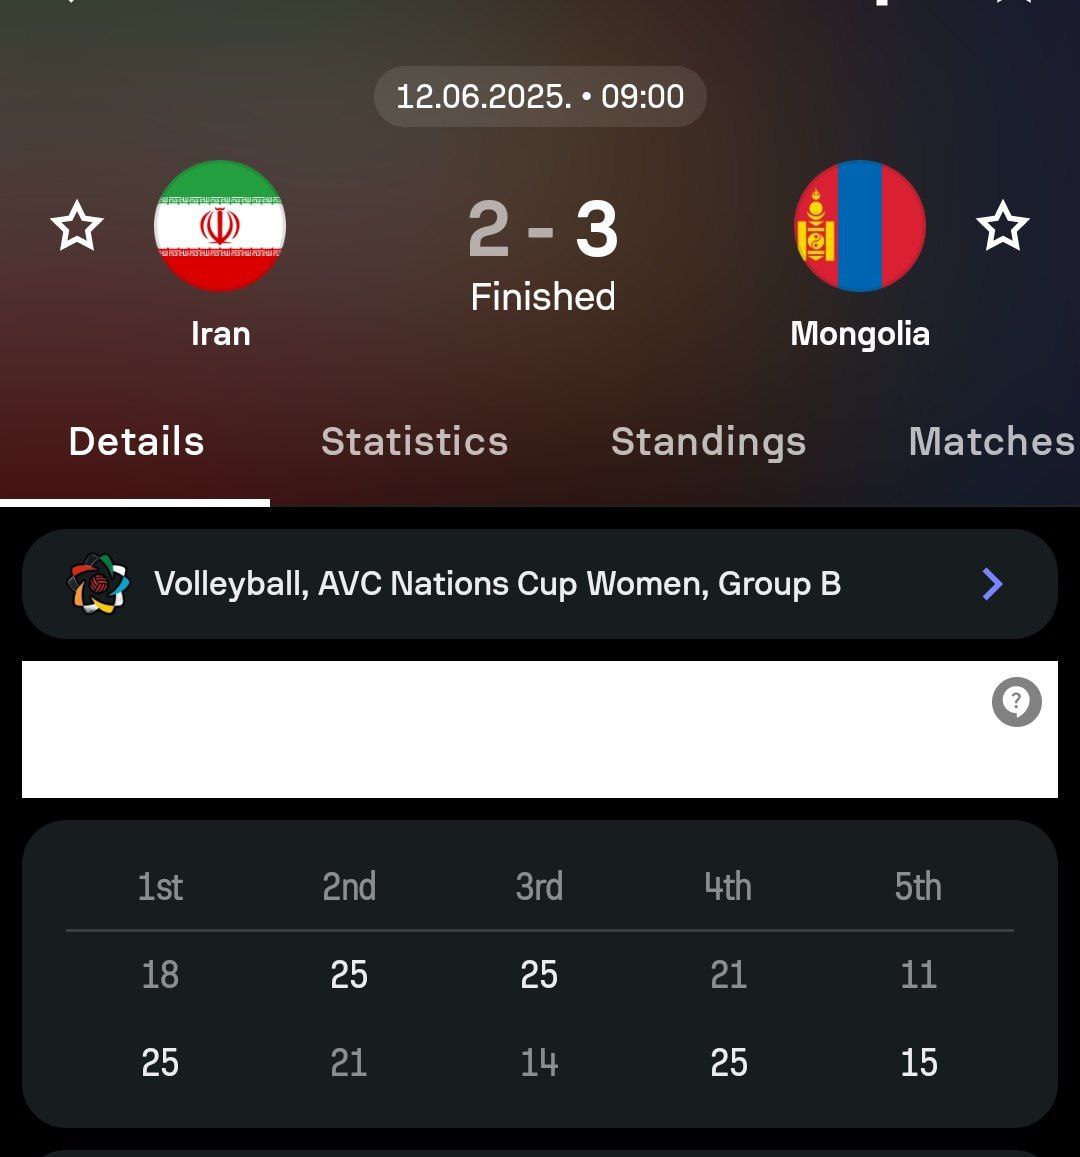The width and height of the screenshot is (1080, 1157).
Task: Open Mongolia team via flag icon
Action: [x=860, y=226]
